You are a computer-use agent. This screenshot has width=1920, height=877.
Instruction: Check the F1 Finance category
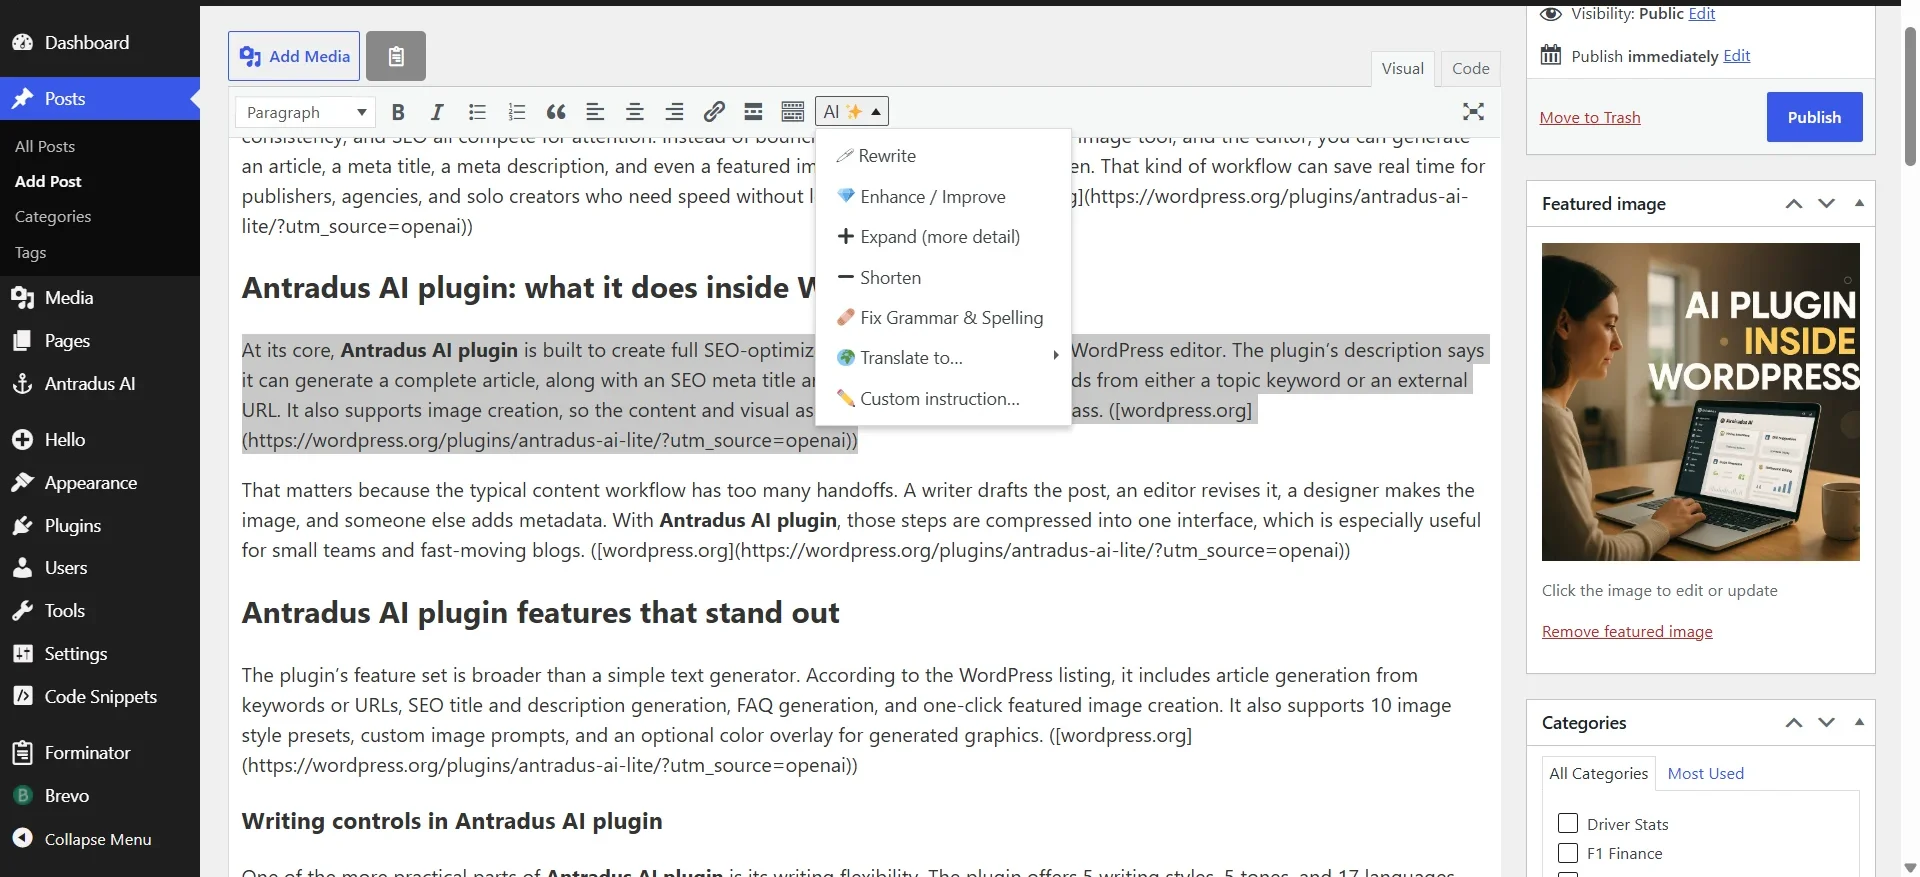[x=1568, y=853]
